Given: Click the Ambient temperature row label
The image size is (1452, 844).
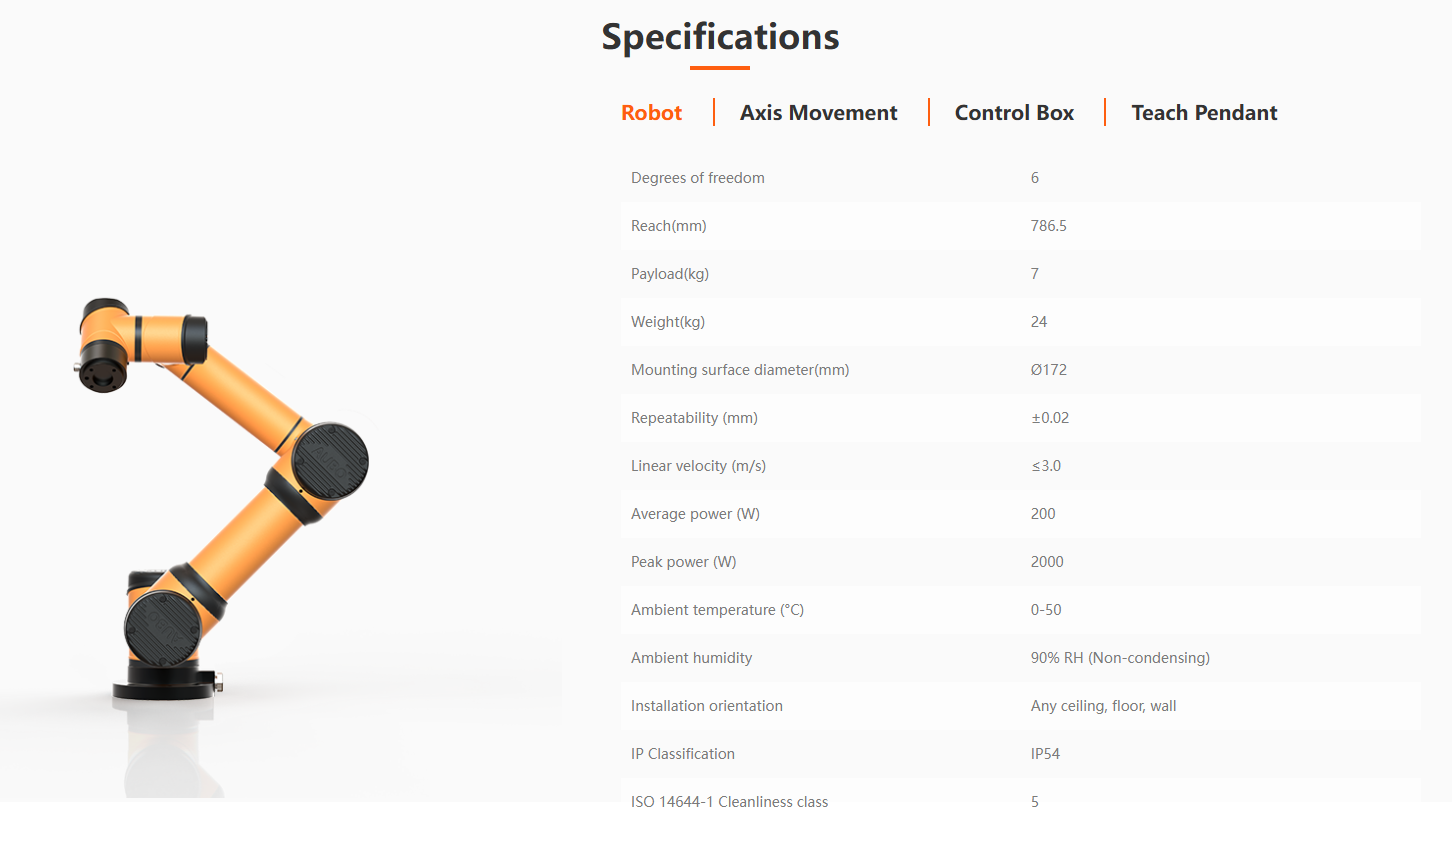Looking at the screenshot, I should click(717, 610).
